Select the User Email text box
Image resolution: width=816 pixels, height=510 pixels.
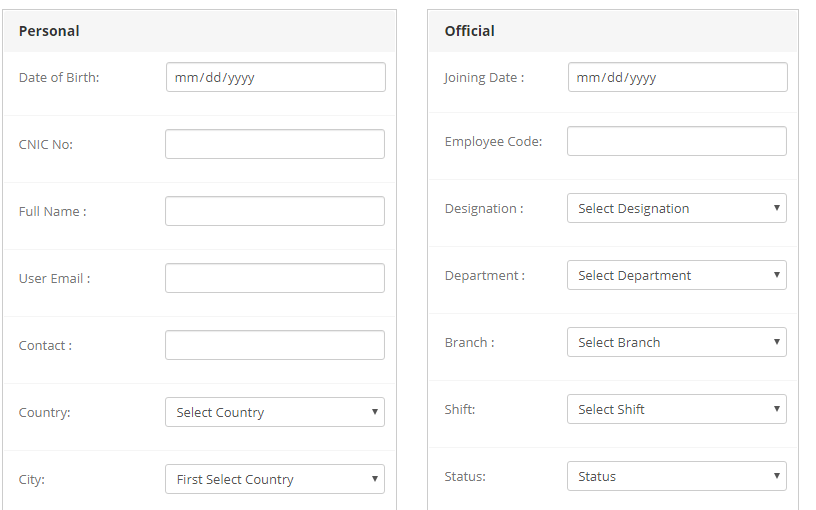(x=275, y=278)
